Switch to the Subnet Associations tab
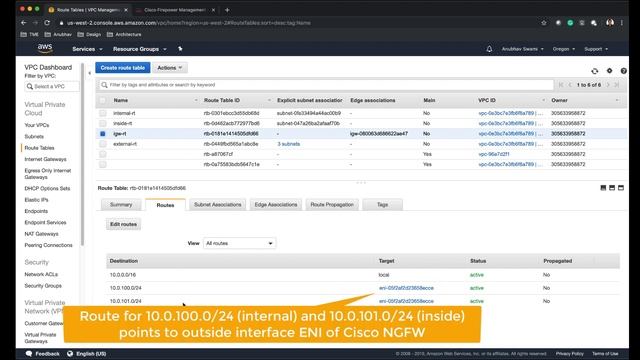Screen dimensions: 640x360 tap(218, 204)
